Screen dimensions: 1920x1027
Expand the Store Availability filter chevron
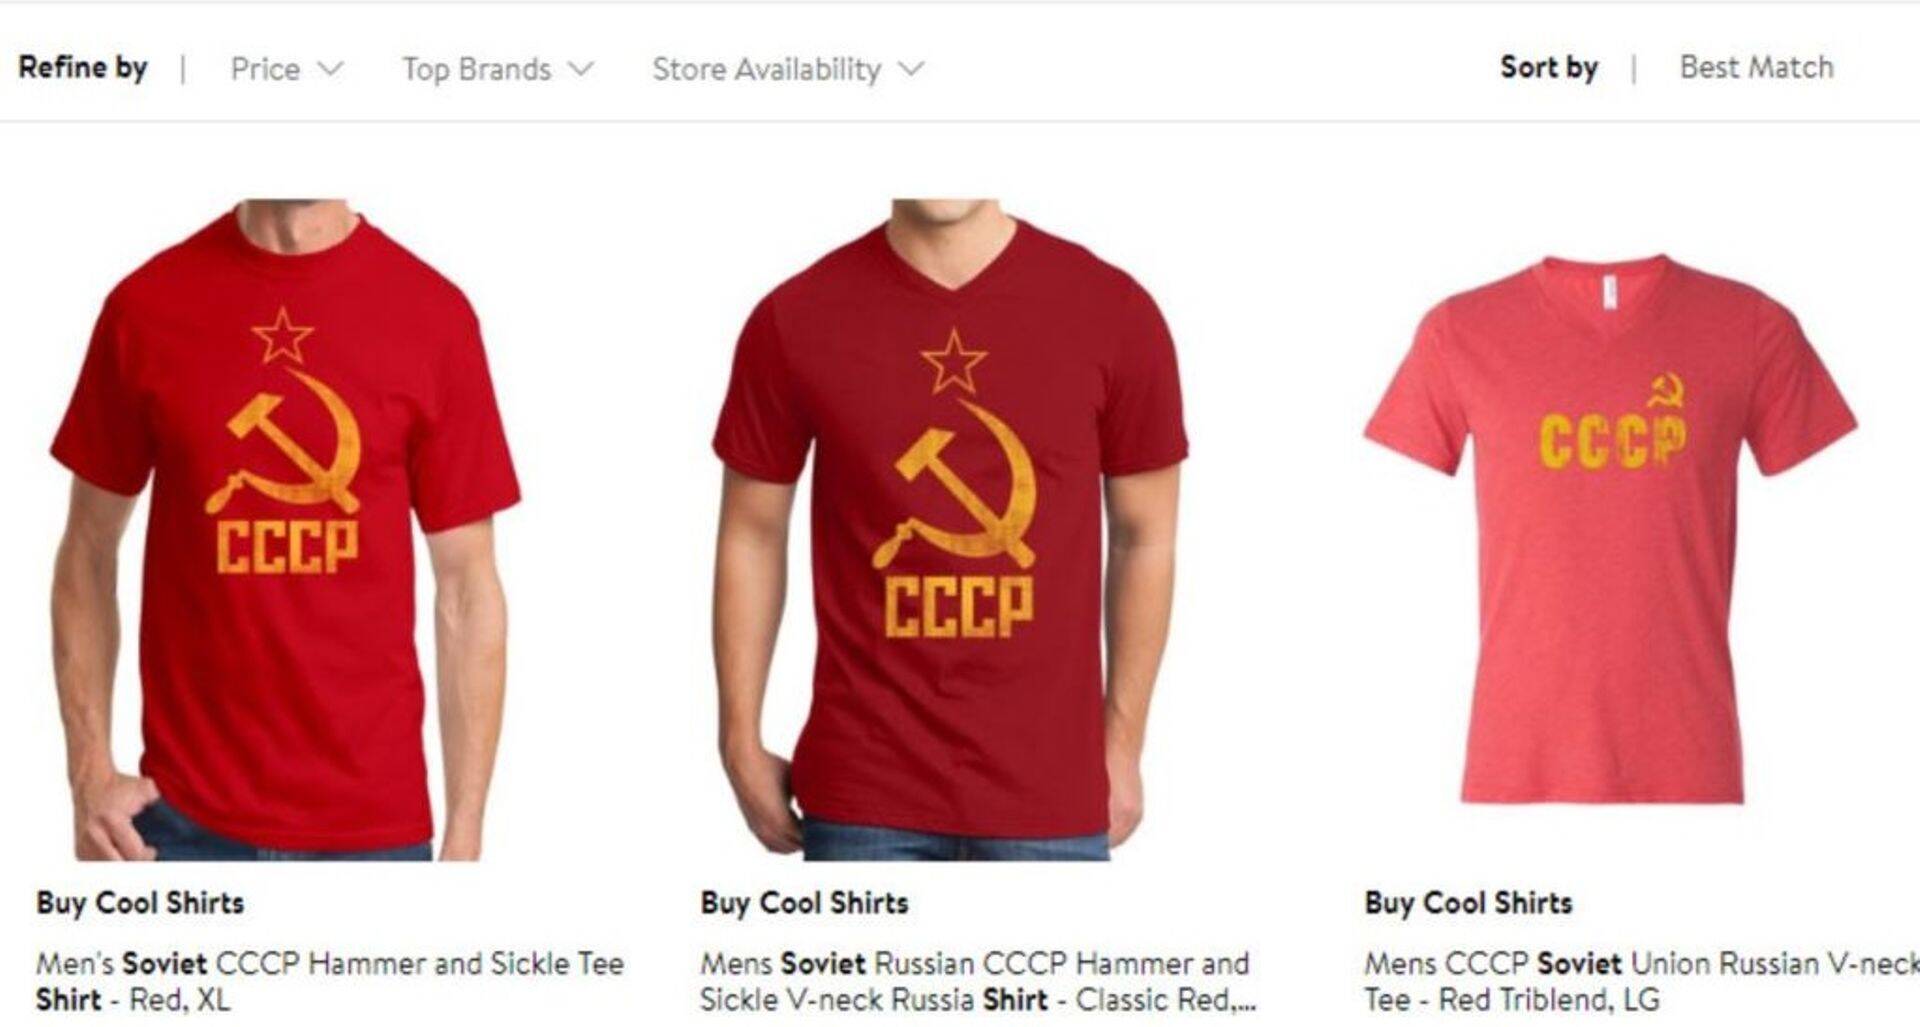click(x=911, y=70)
